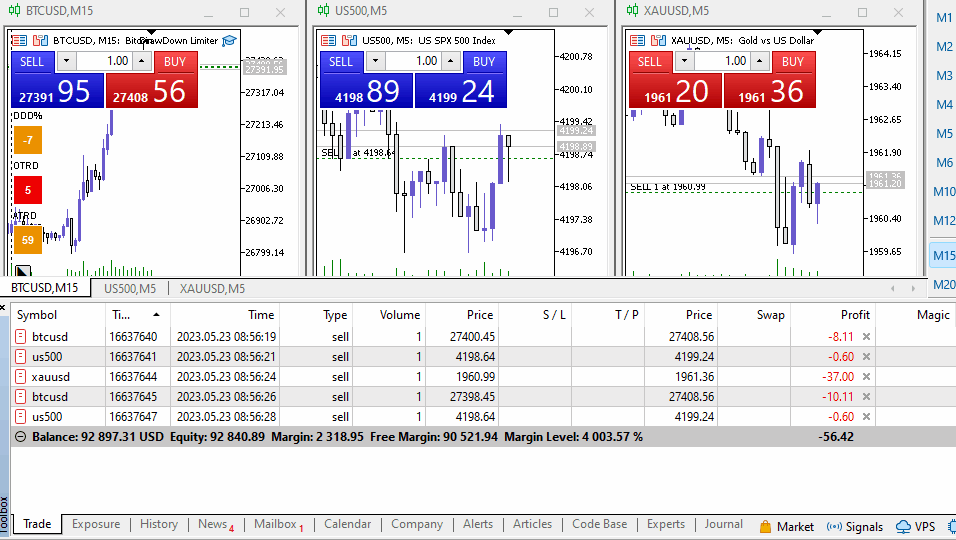Click depth of market icon on US500 chart
Image resolution: width=956 pixels, height=540 pixels.
coord(349,40)
